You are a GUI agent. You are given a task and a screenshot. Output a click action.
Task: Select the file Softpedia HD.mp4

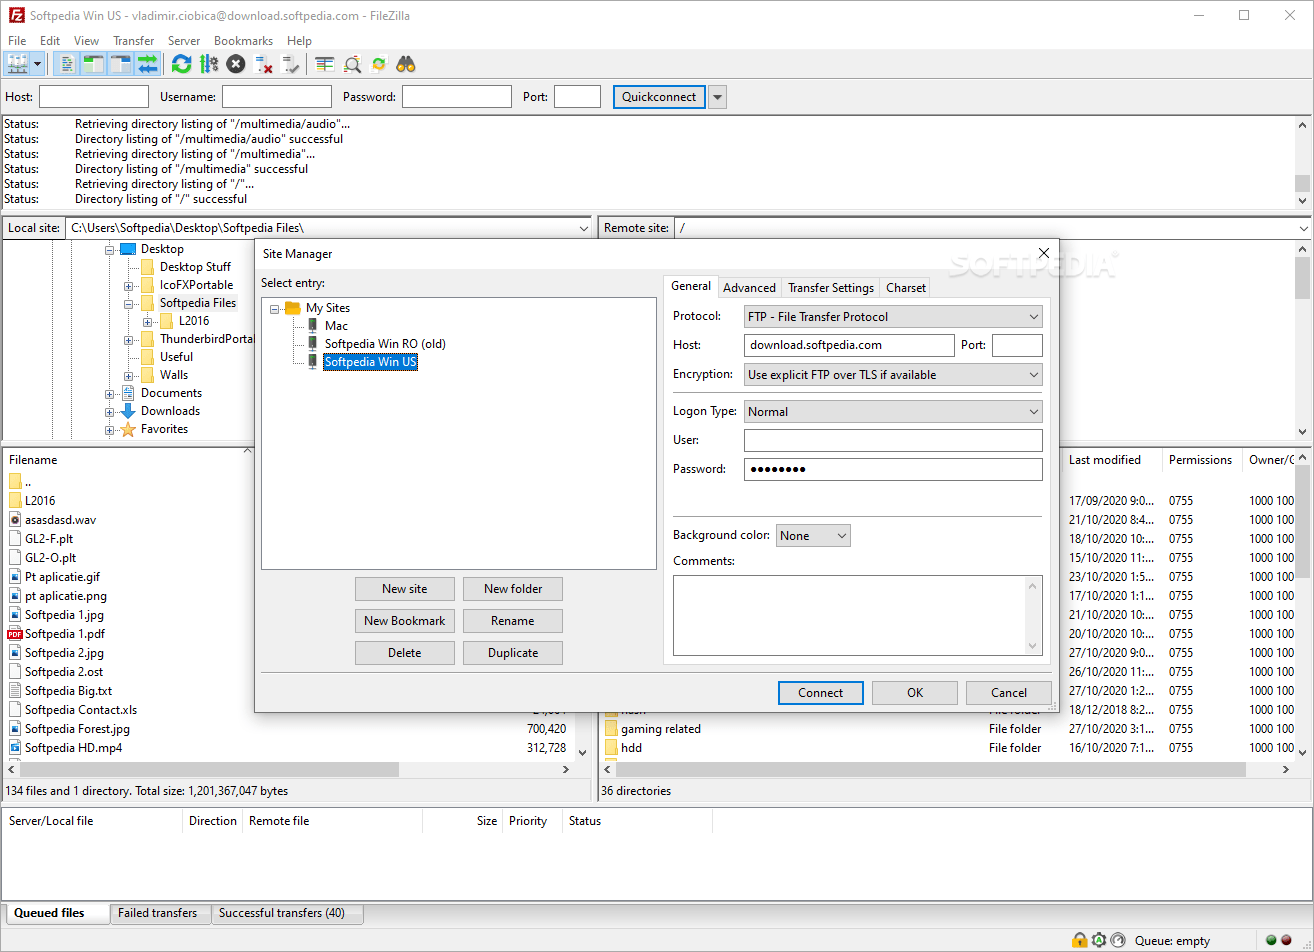tap(73, 748)
